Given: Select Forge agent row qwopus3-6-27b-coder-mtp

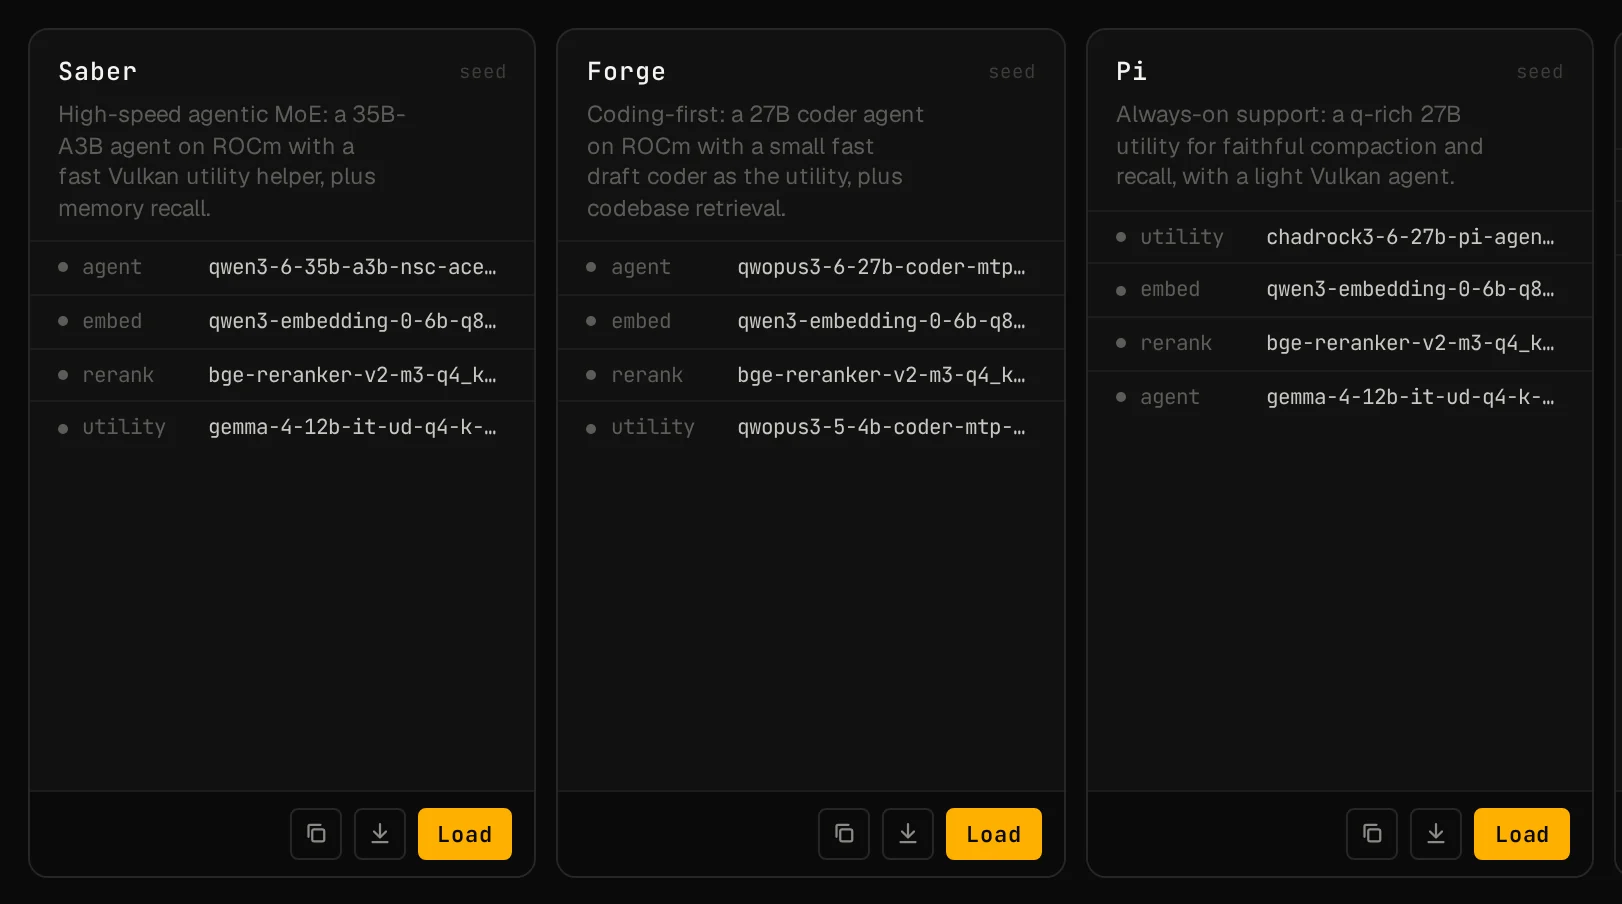Looking at the screenshot, I should click(811, 268).
